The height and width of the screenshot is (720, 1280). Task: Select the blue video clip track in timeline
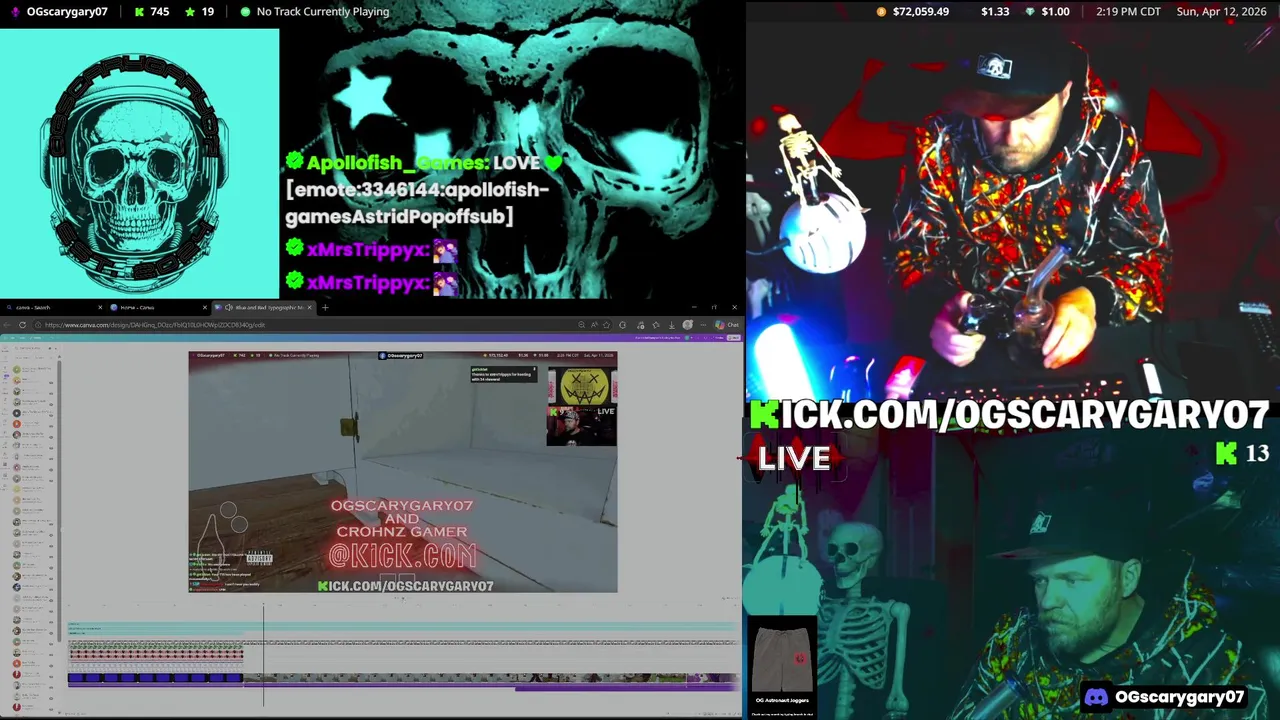[155, 678]
